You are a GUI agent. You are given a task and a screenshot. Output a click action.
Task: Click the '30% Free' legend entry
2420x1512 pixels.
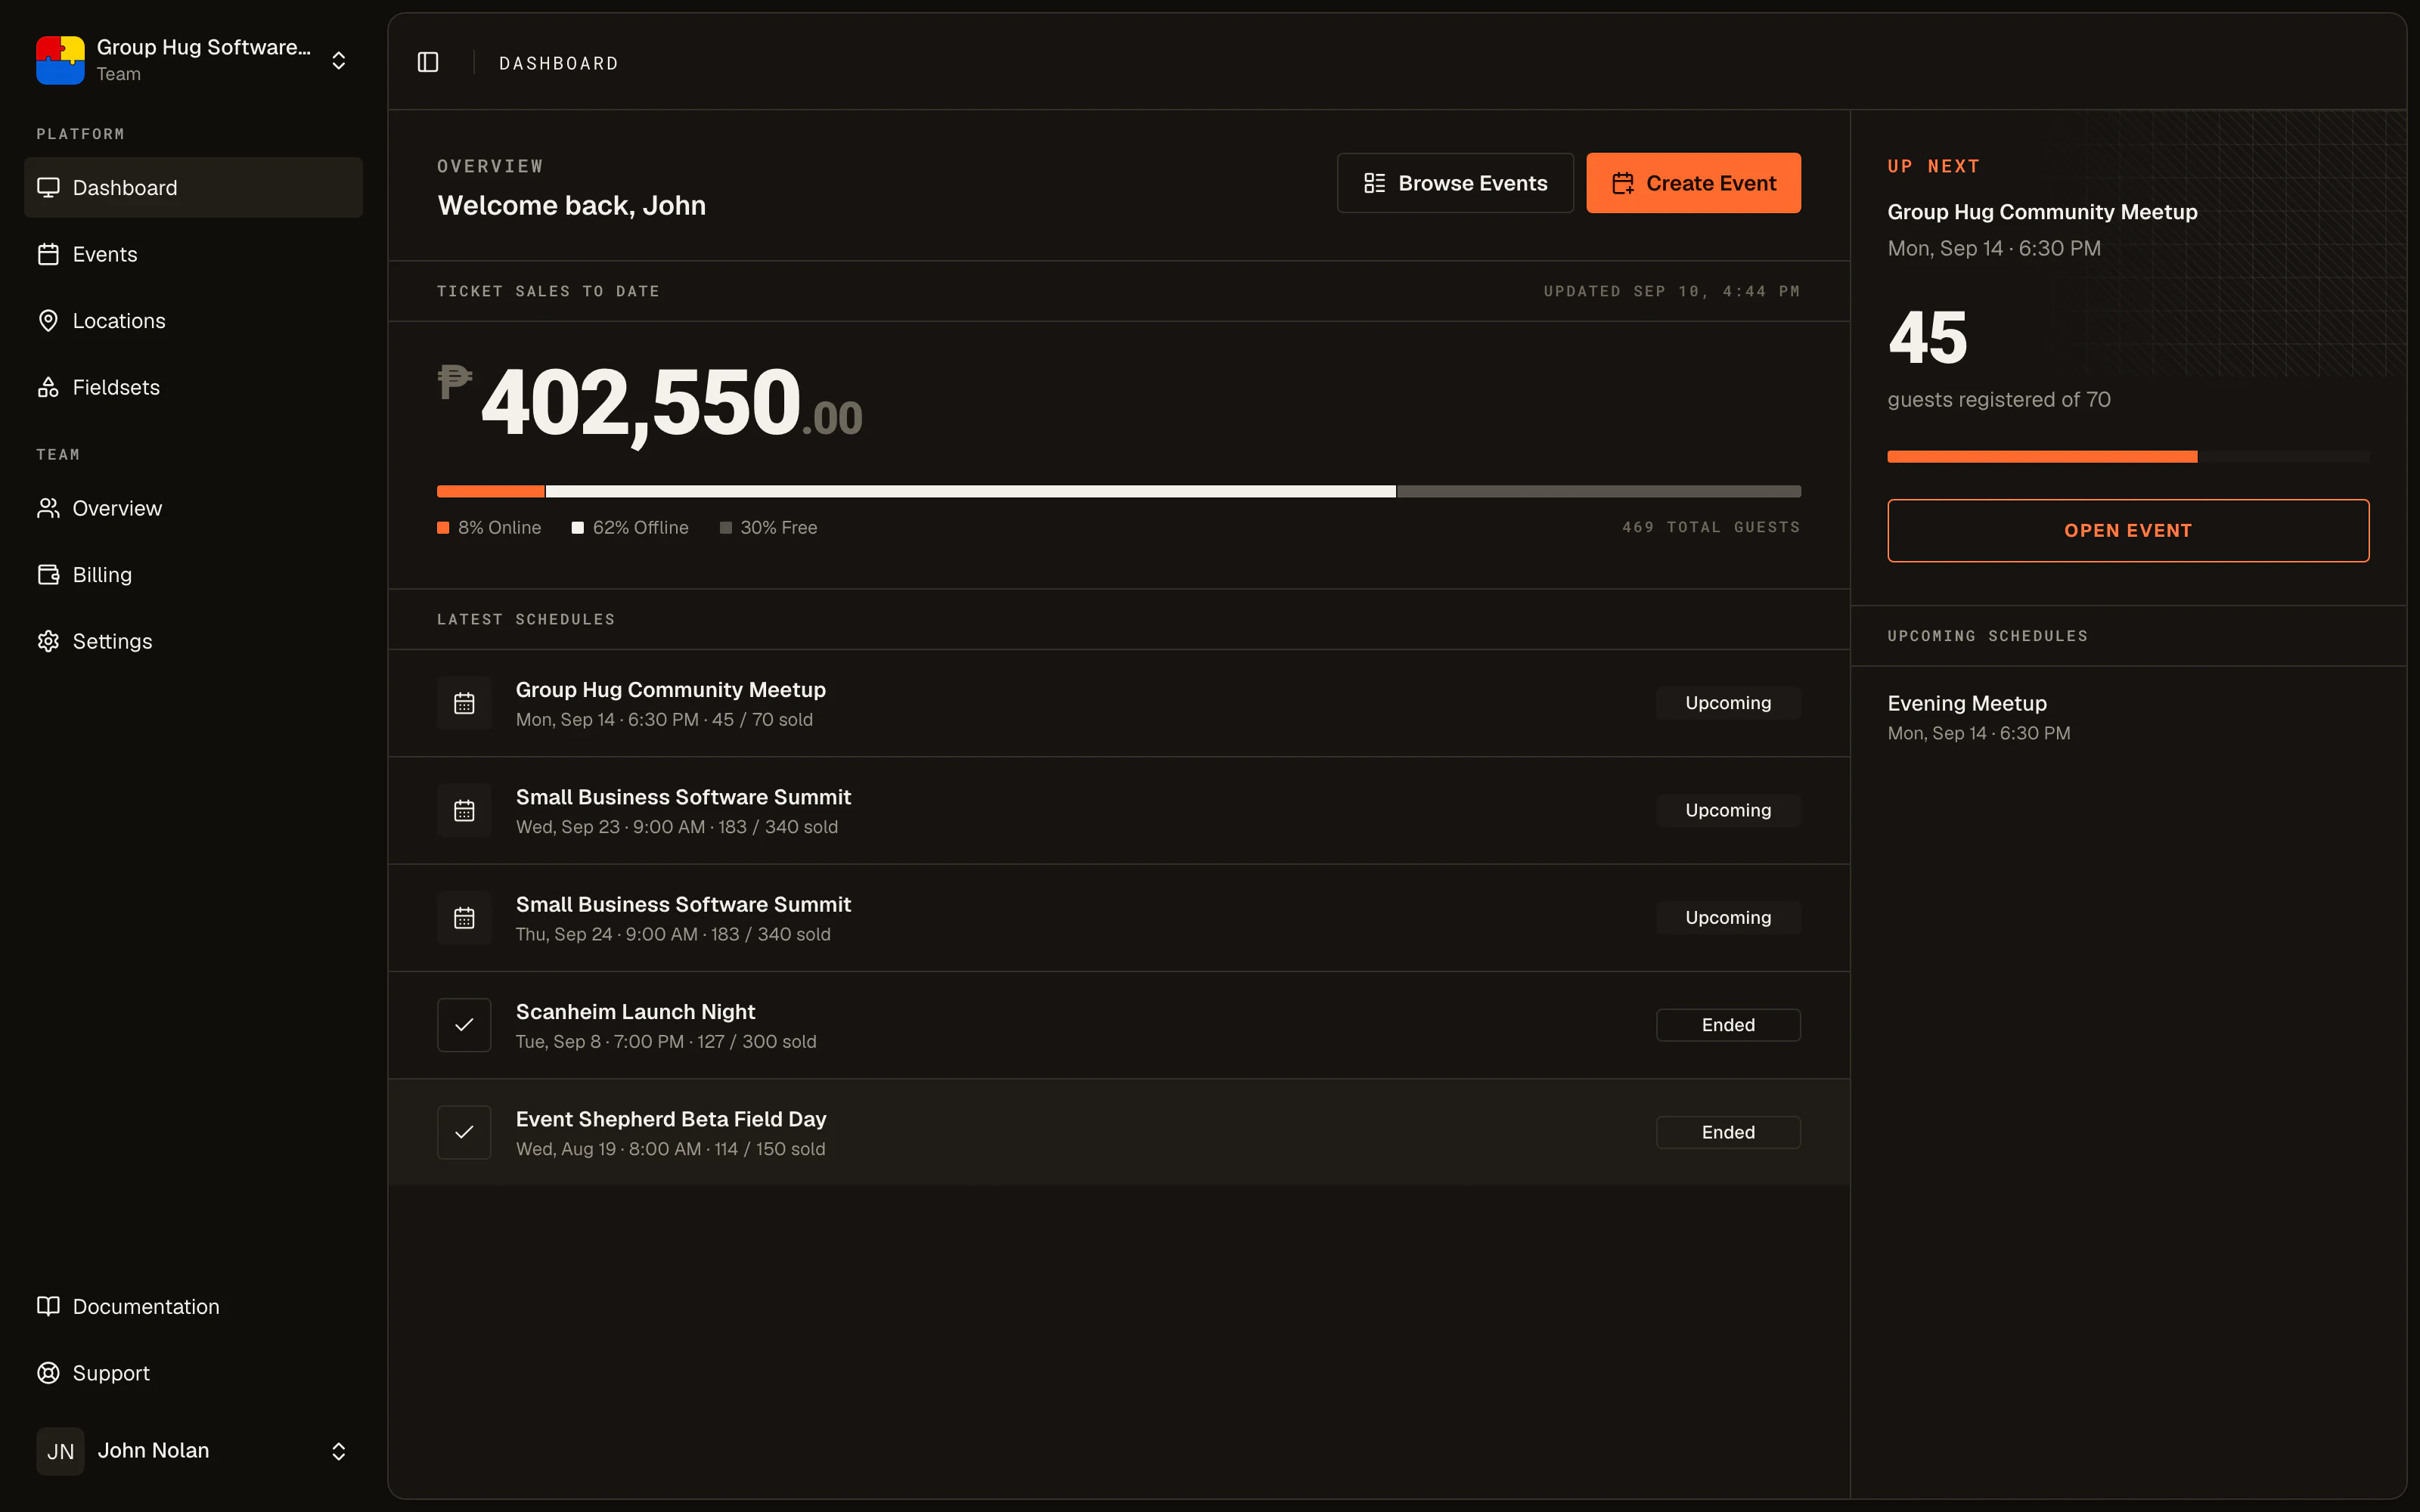pos(768,527)
